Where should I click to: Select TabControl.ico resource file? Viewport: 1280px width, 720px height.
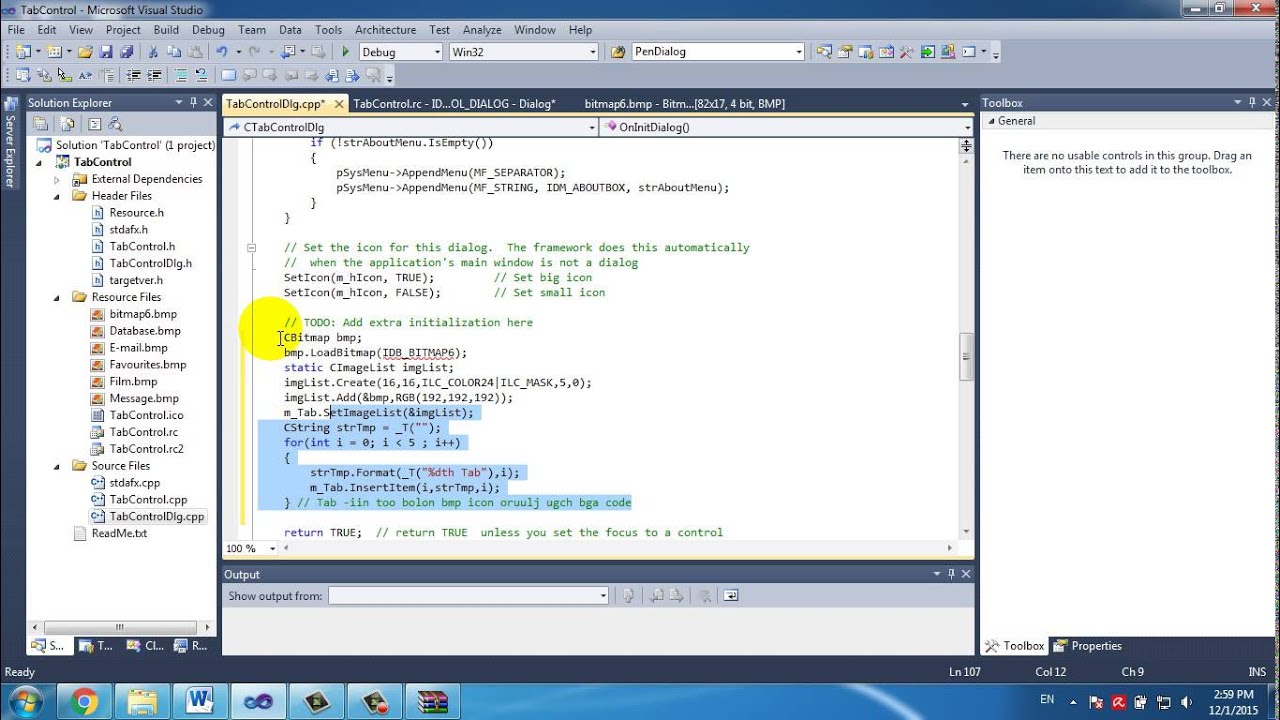point(146,416)
